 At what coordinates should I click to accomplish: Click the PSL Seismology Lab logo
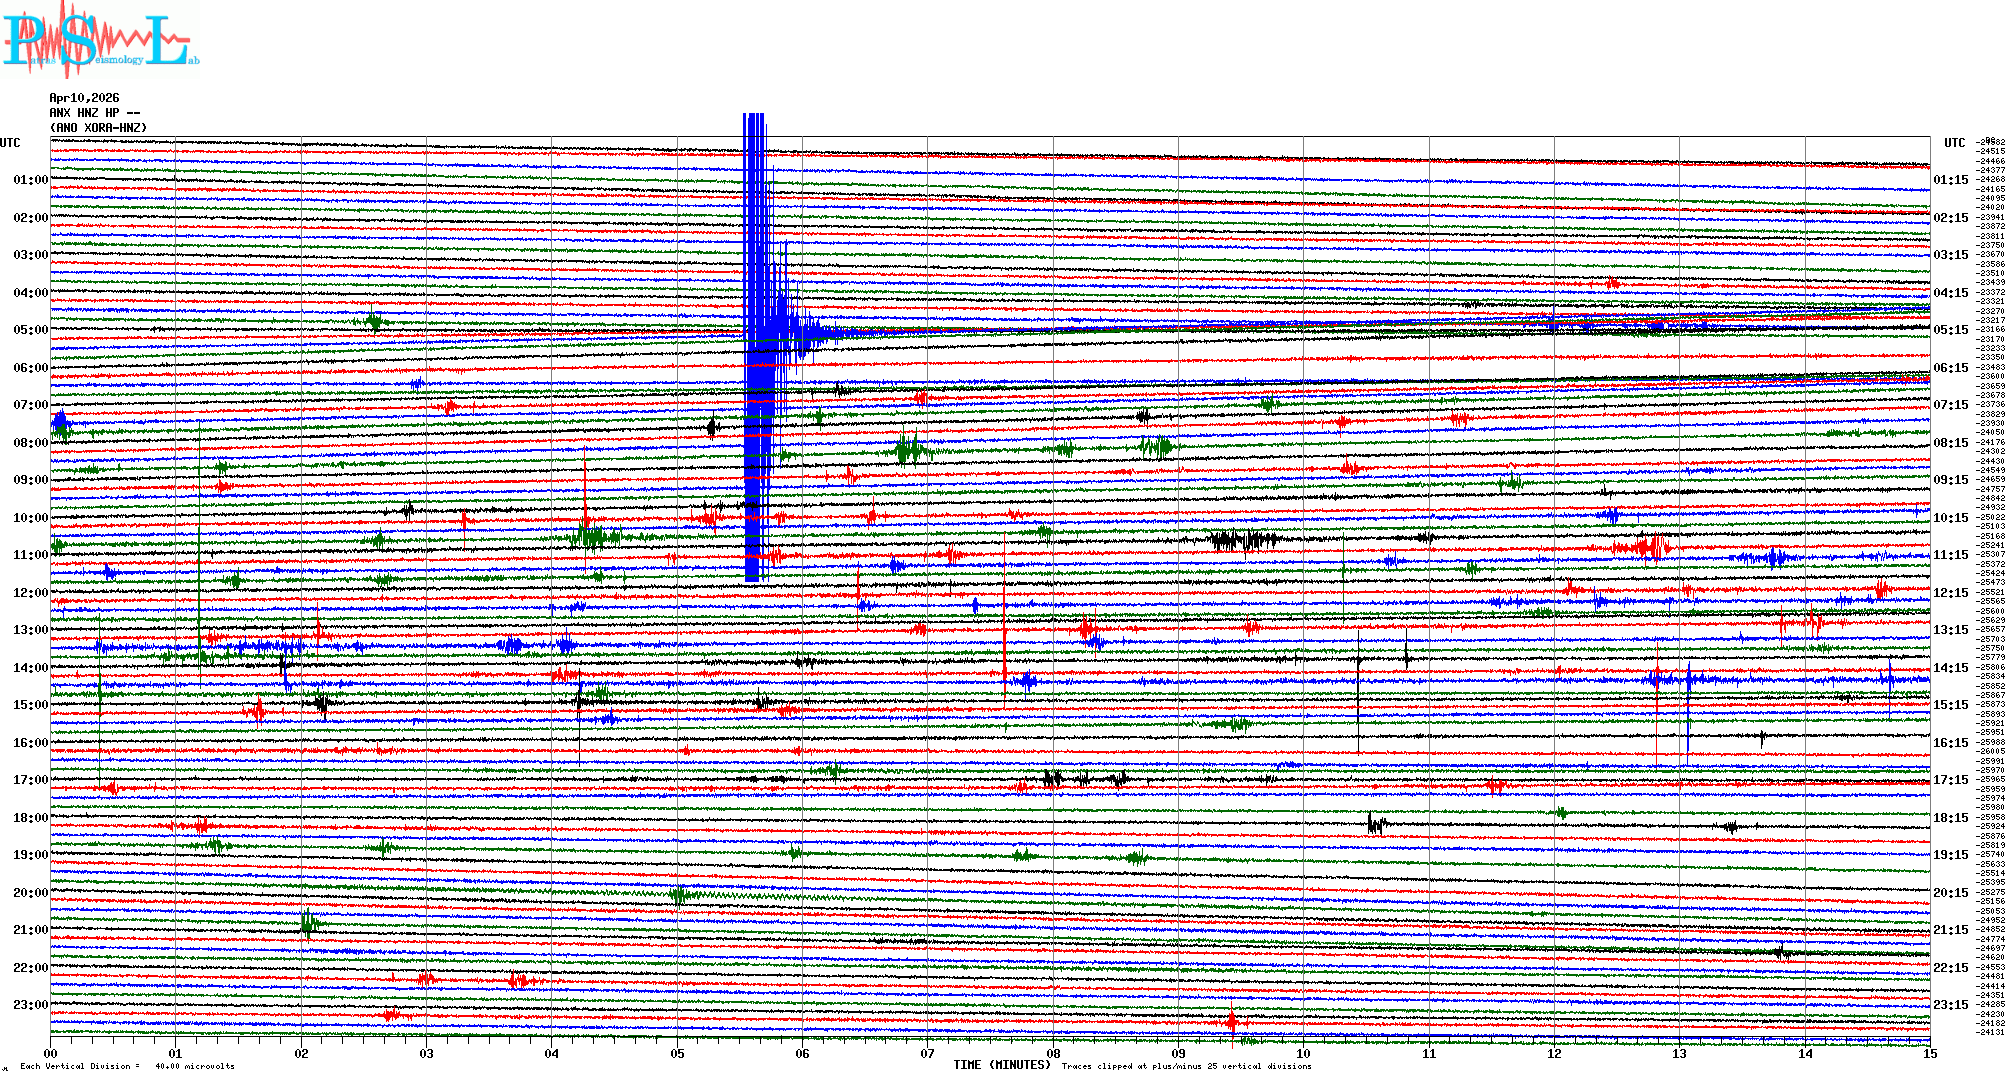coord(100,40)
